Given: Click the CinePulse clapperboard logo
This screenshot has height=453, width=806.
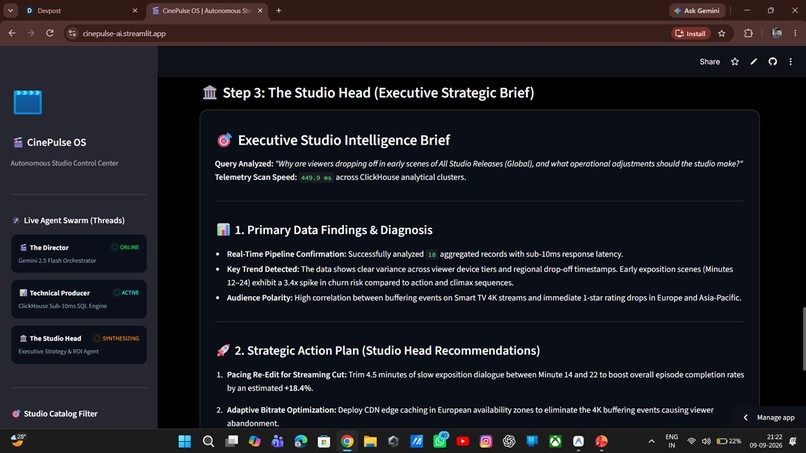Looking at the screenshot, I should (x=28, y=102).
